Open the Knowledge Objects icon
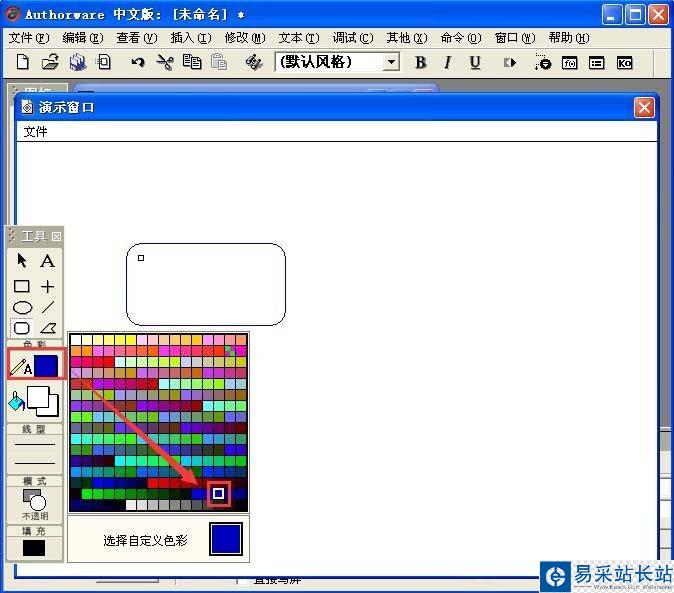The width and height of the screenshot is (674, 593). click(x=624, y=63)
